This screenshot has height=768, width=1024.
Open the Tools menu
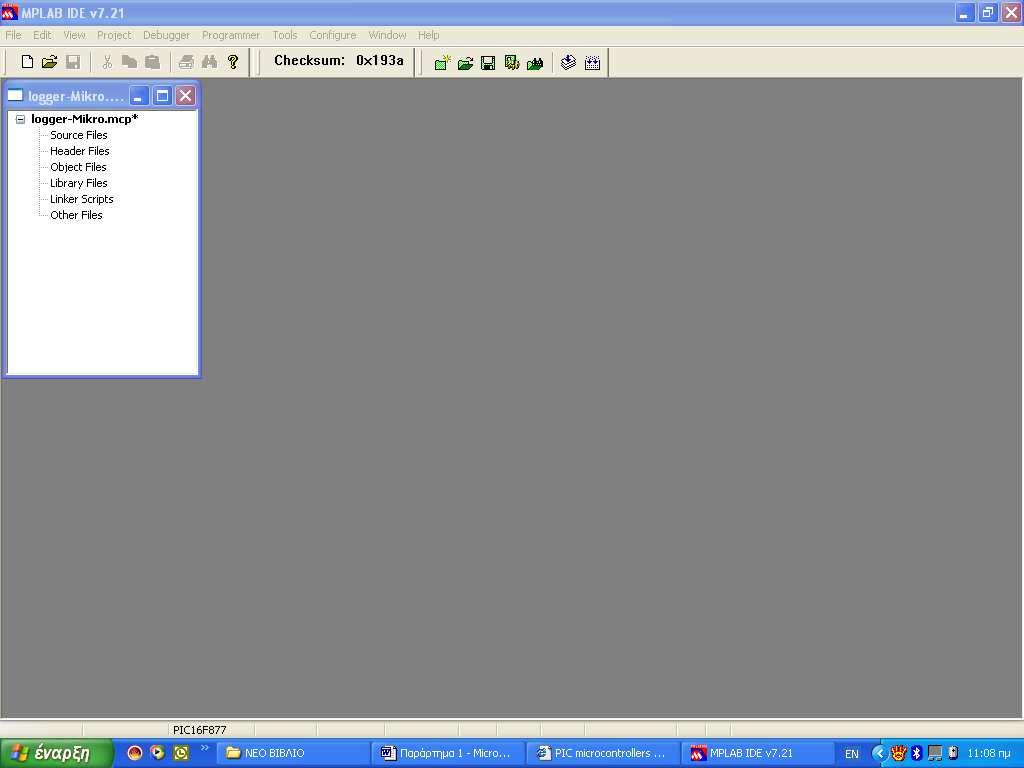coord(285,35)
